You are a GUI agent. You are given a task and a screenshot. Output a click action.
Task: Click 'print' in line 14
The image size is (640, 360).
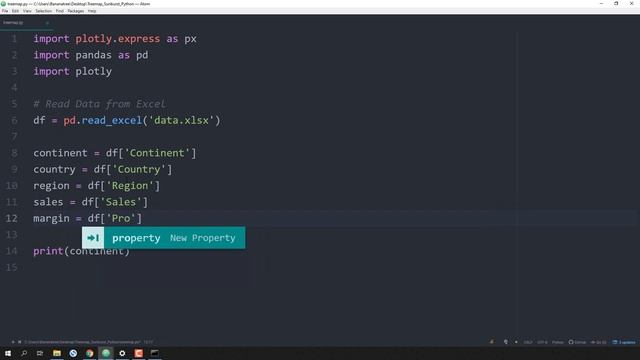[x=48, y=251]
